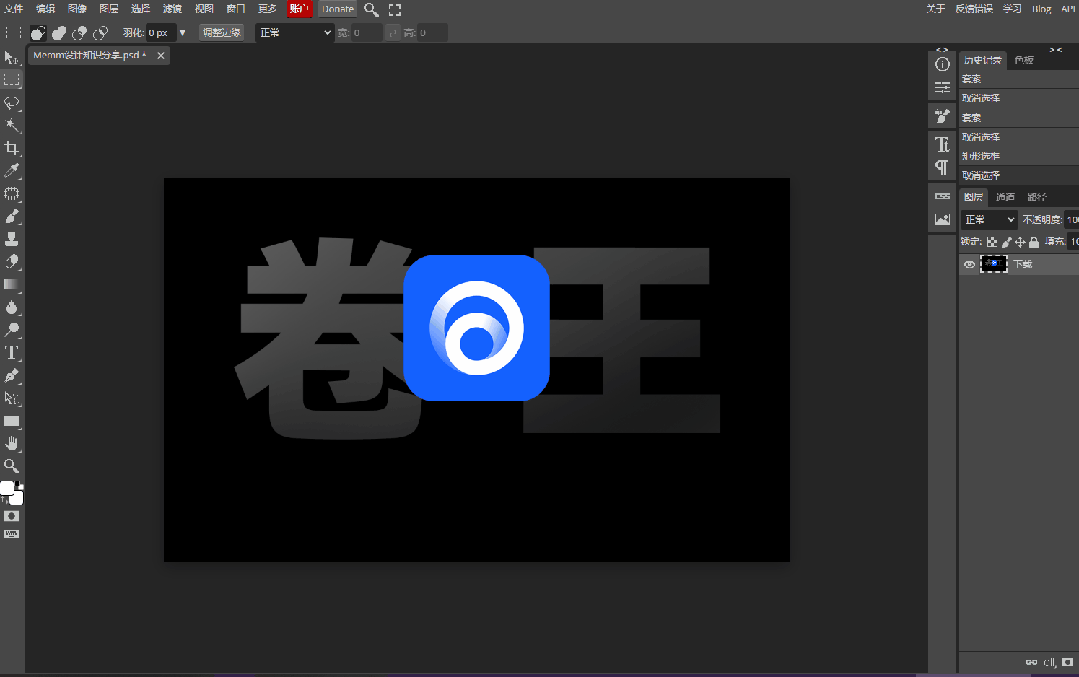
Task: Open the selection style dropdown in options bar
Action: (x=294, y=33)
